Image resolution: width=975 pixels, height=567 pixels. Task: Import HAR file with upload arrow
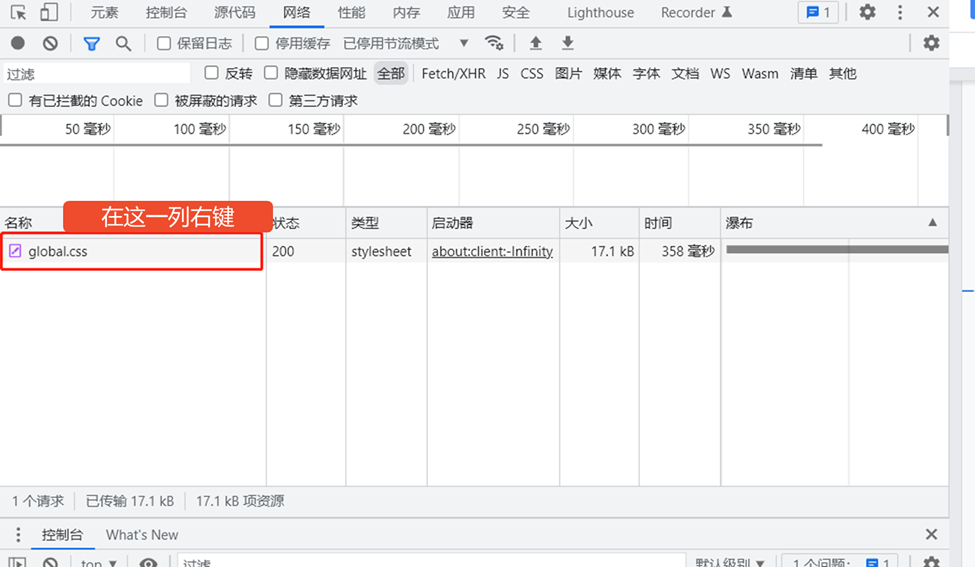[535, 43]
